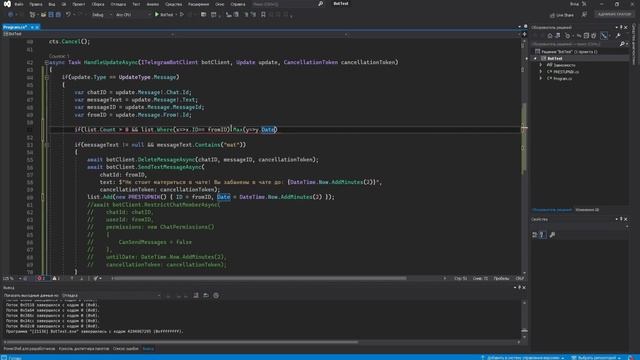
Task: Click the Sync with Active Document icon
Action: tap(579, 36)
